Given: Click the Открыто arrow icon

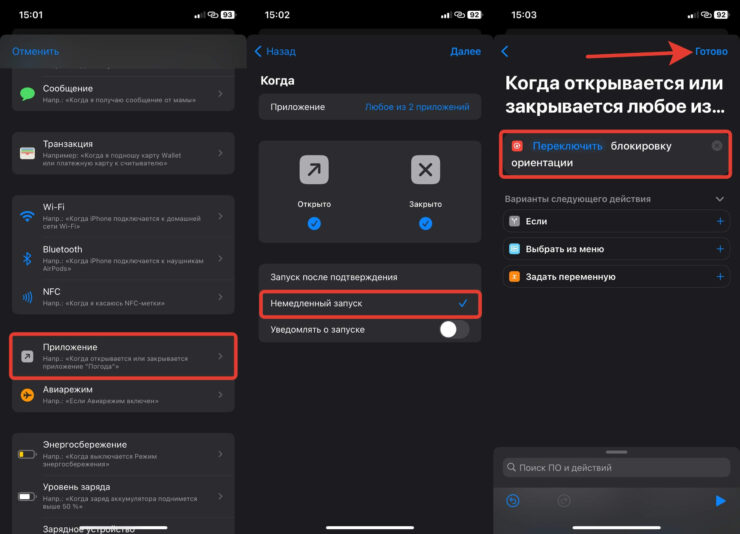Looking at the screenshot, I should click(314, 171).
